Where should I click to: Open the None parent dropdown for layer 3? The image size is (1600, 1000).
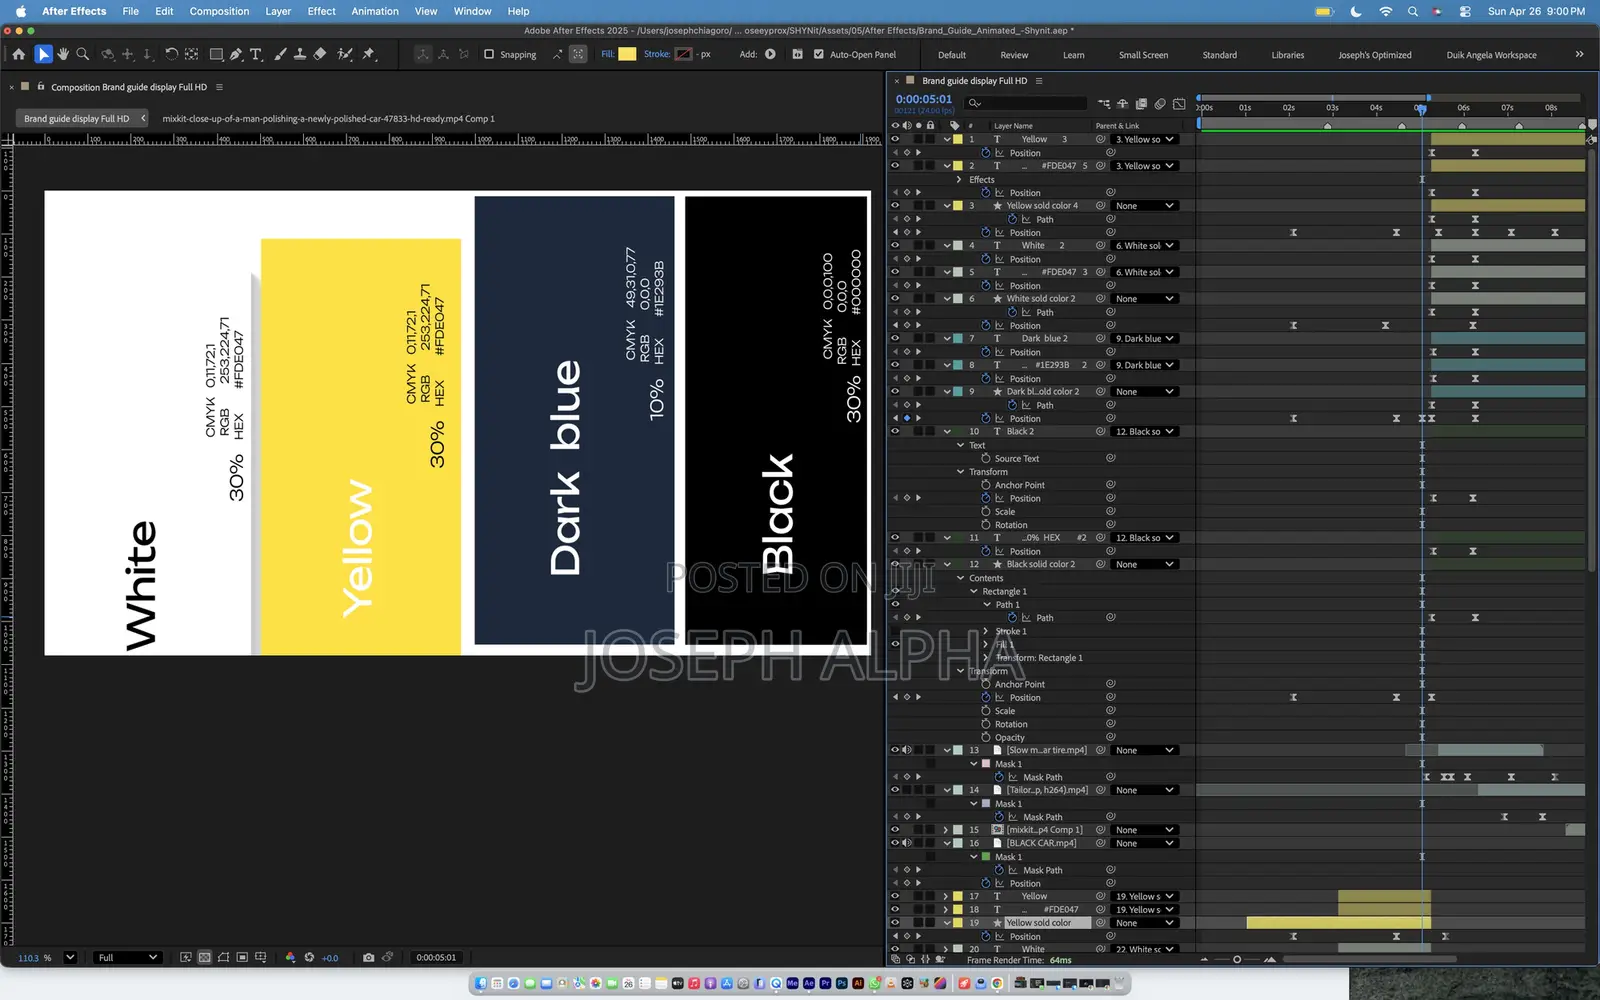tap(1145, 205)
